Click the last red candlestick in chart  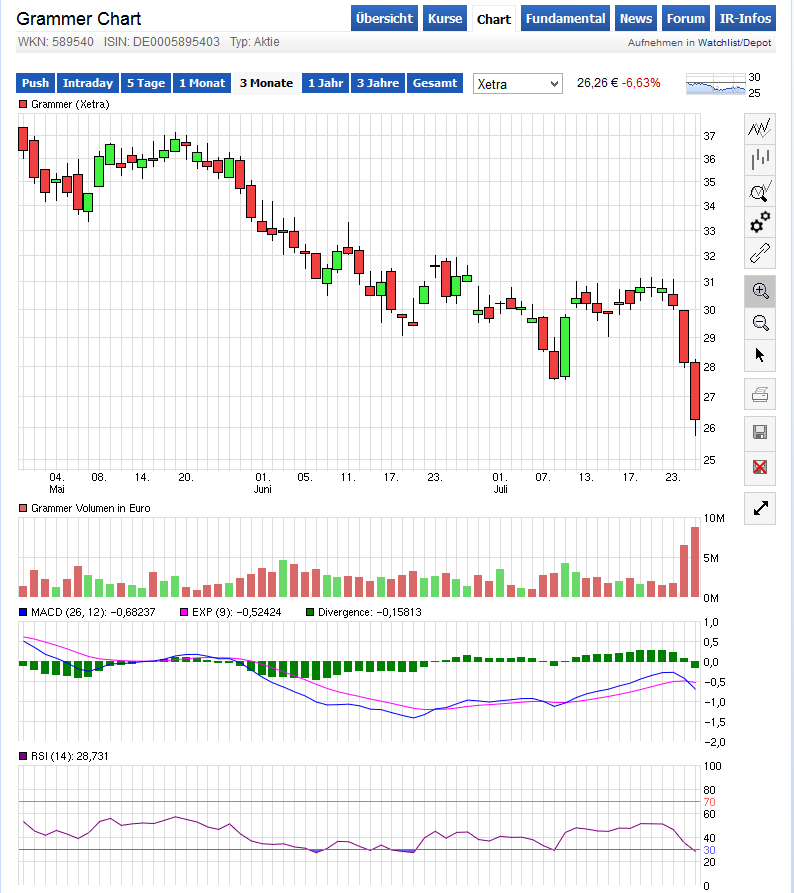coord(695,391)
